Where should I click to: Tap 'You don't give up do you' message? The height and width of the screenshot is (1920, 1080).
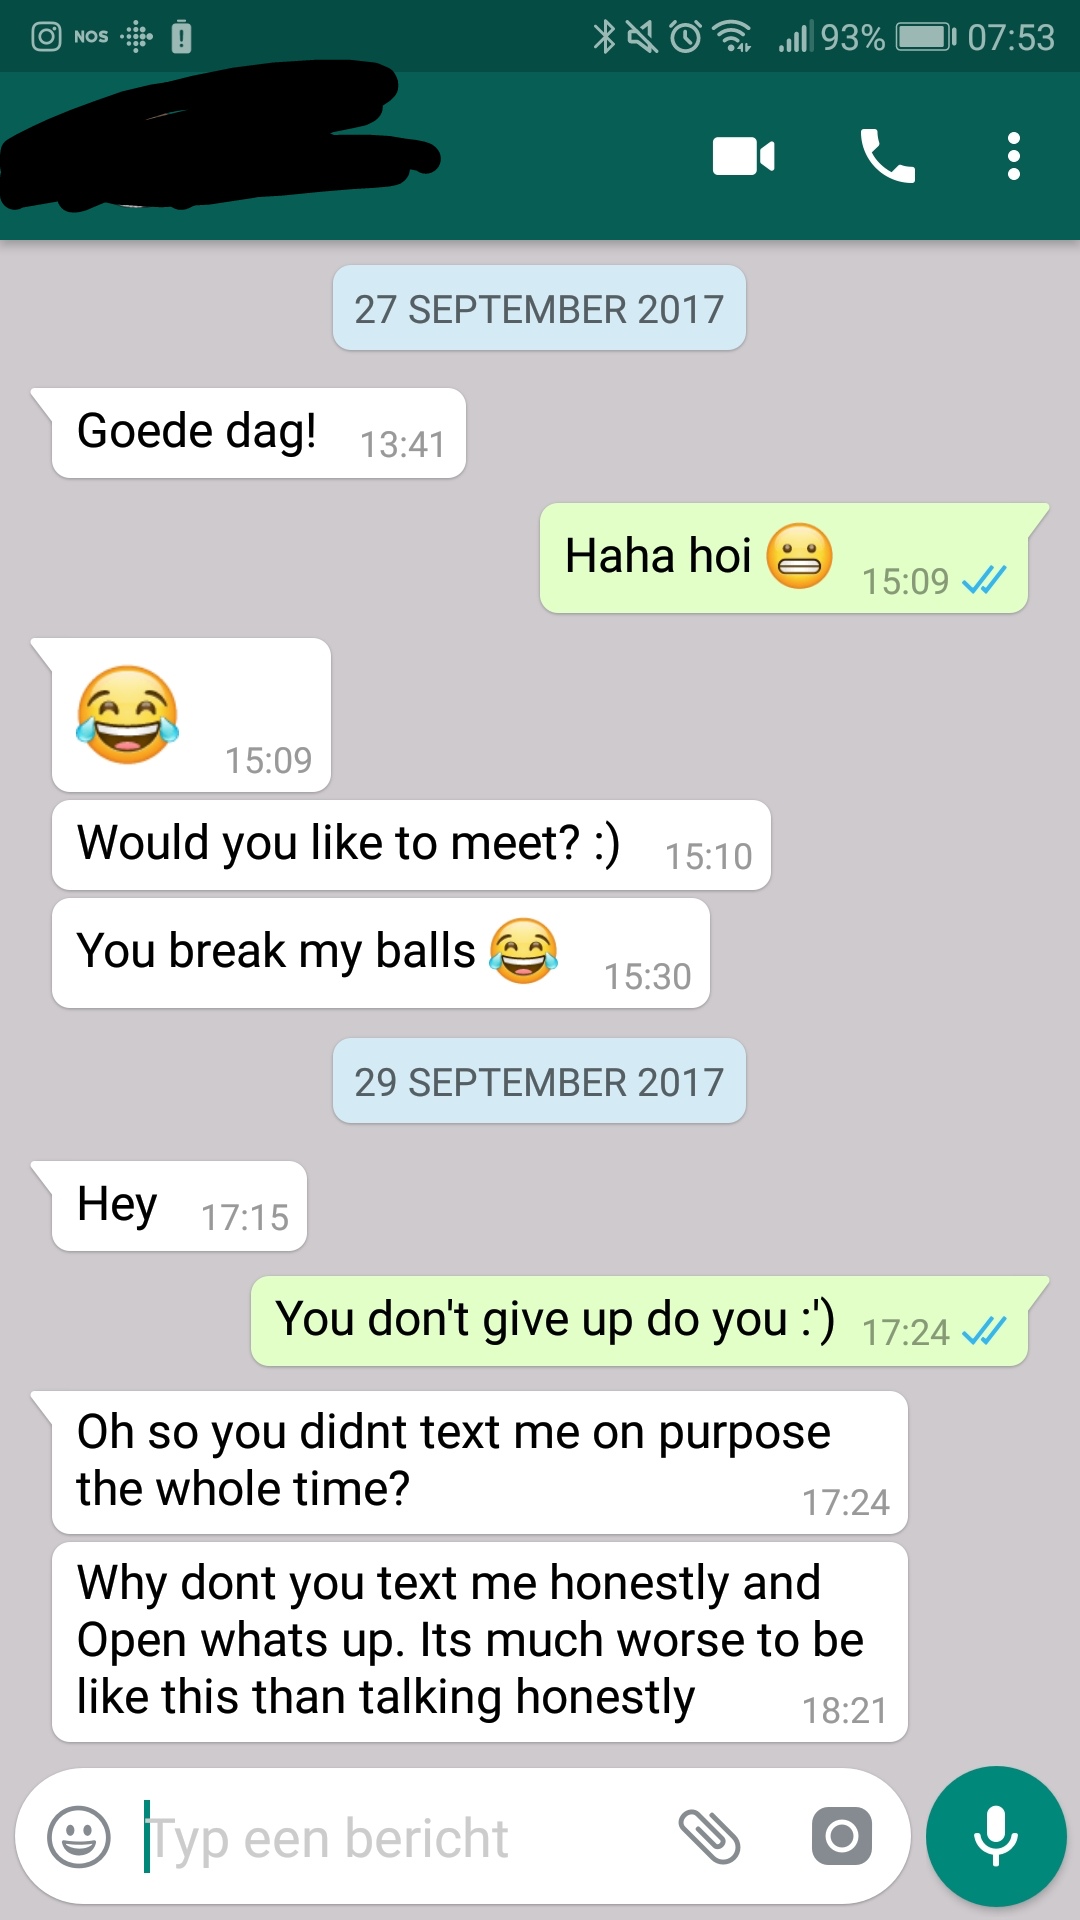click(x=640, y=1321)
